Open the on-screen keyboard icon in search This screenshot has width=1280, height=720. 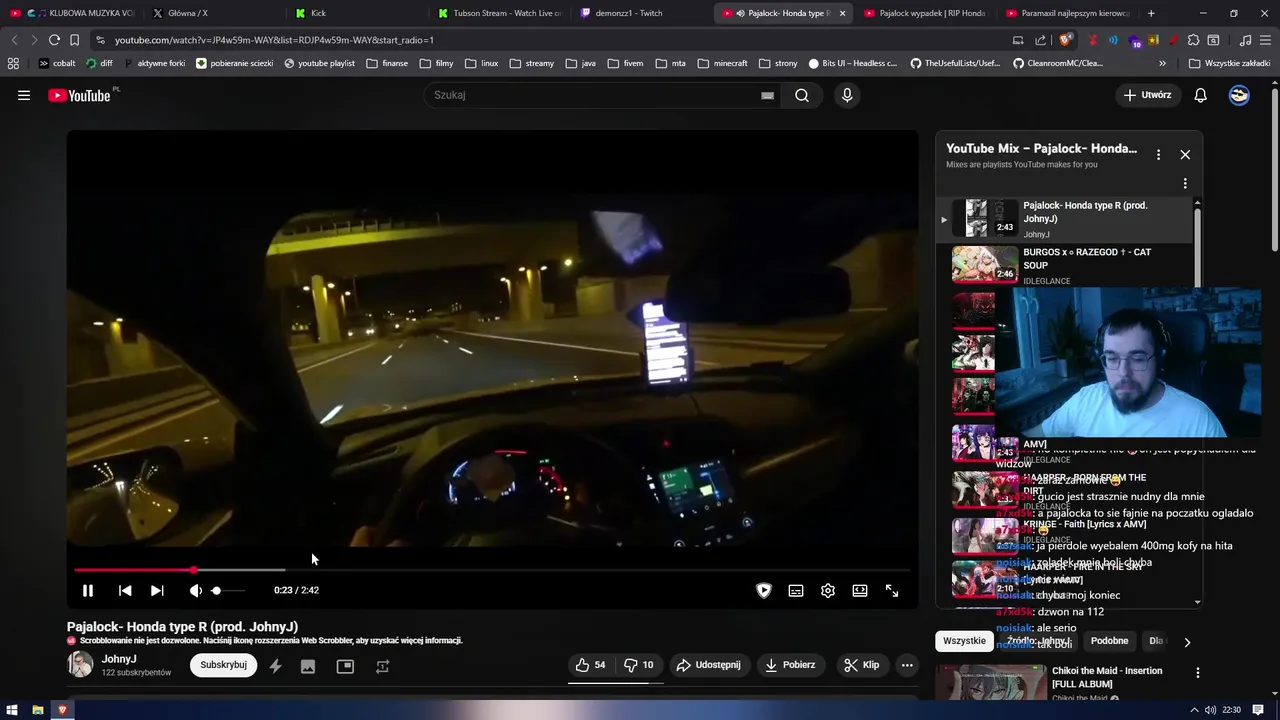[767, 95]
